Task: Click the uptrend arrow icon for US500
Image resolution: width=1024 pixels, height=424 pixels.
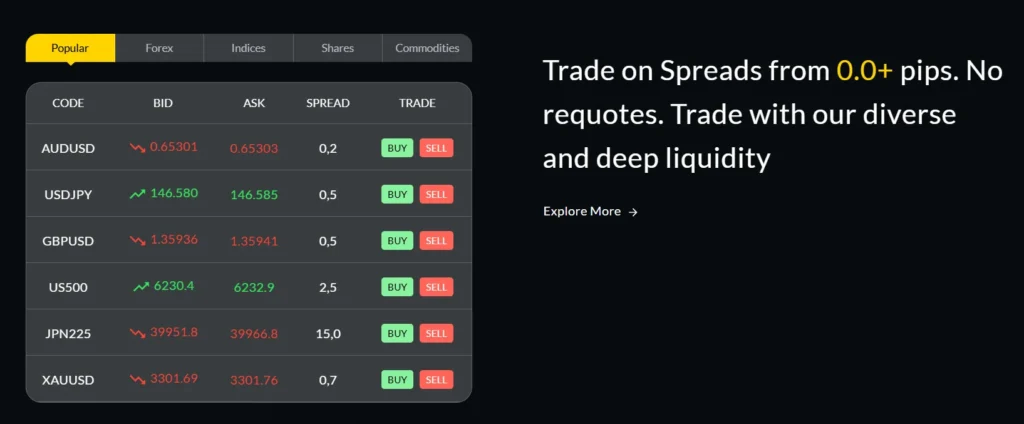Action: click(141, 286)
